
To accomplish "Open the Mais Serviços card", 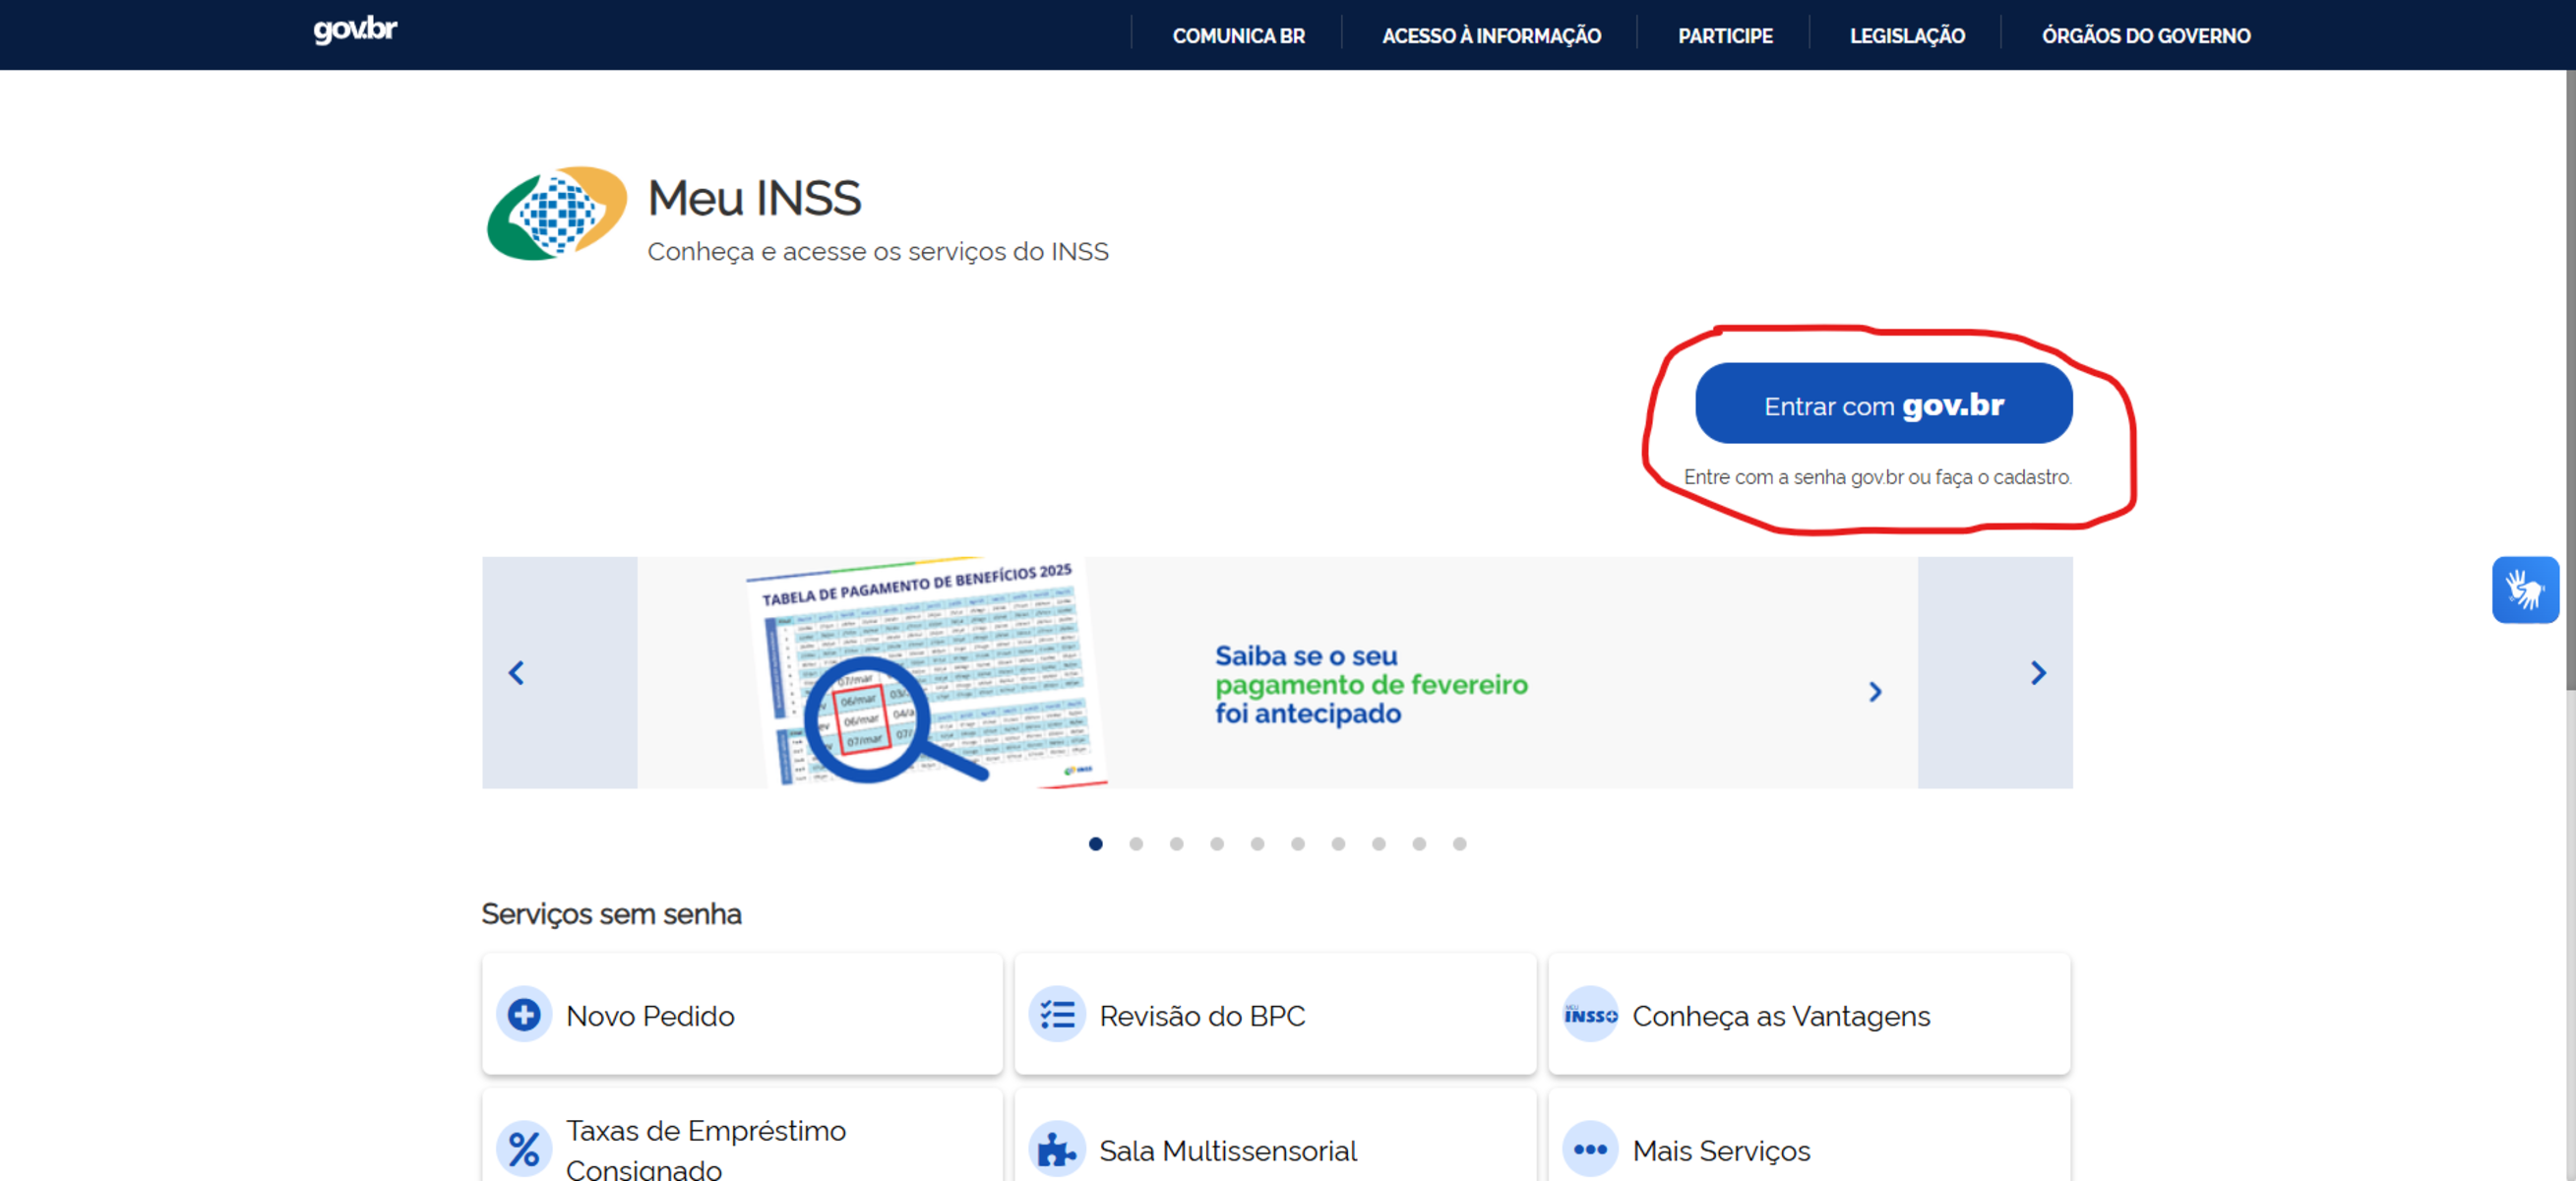I will click(x=1809, y=1136).
